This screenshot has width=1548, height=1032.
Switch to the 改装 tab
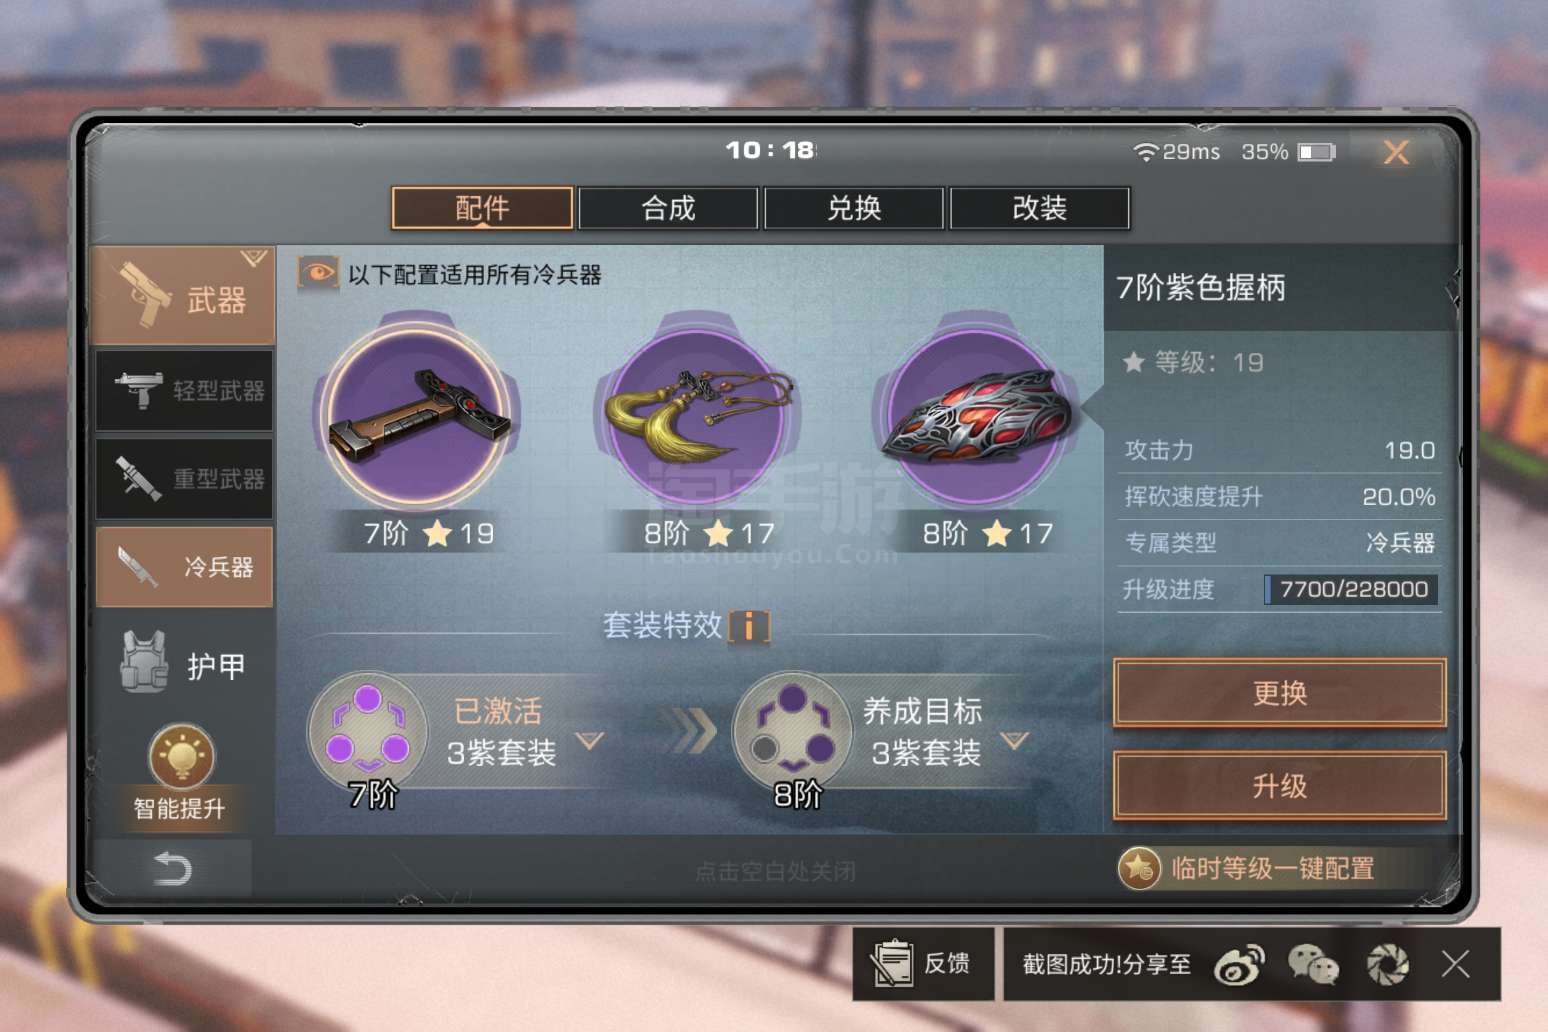tap(1040, 208)
